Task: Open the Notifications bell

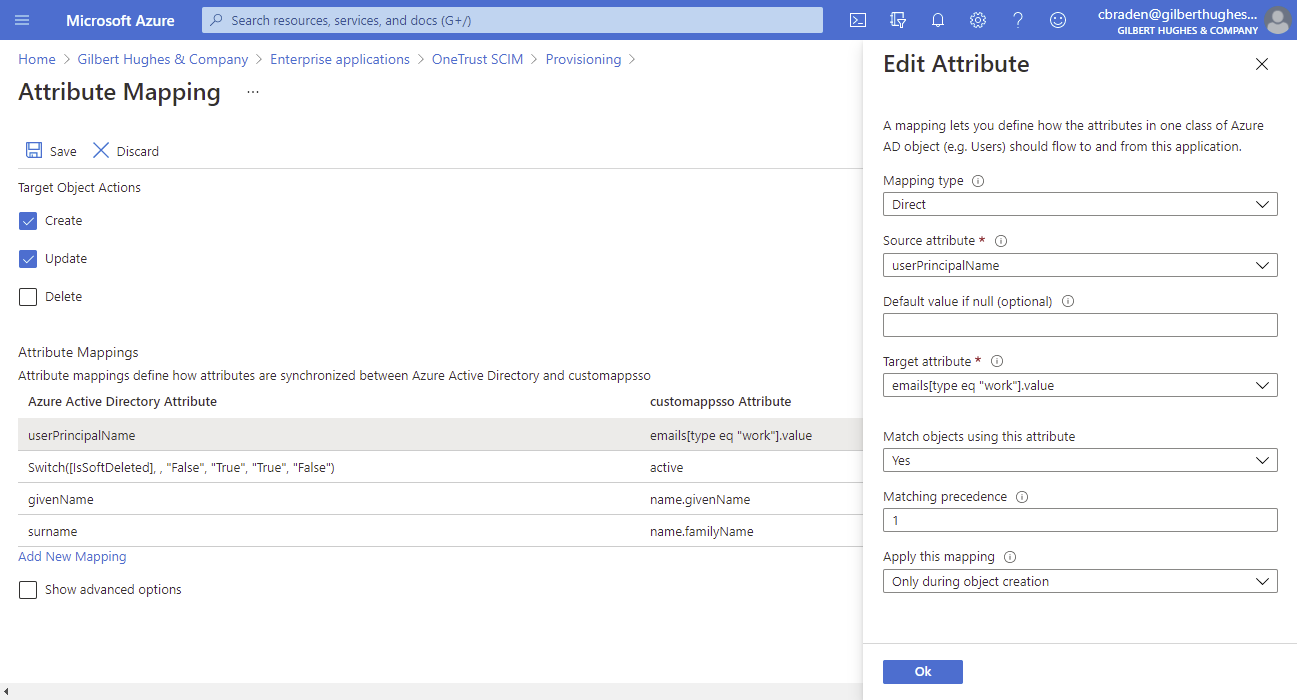Action: coord(937,19)
